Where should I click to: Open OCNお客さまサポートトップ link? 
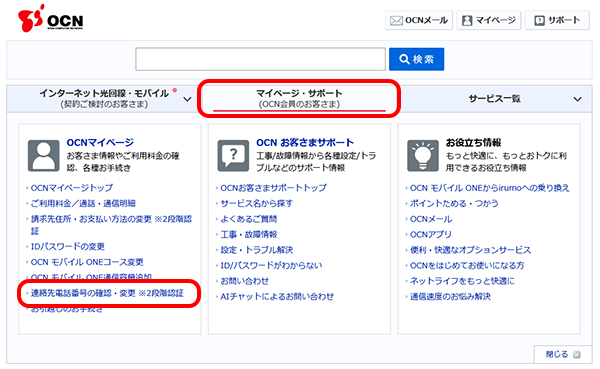tap(273, 188)
